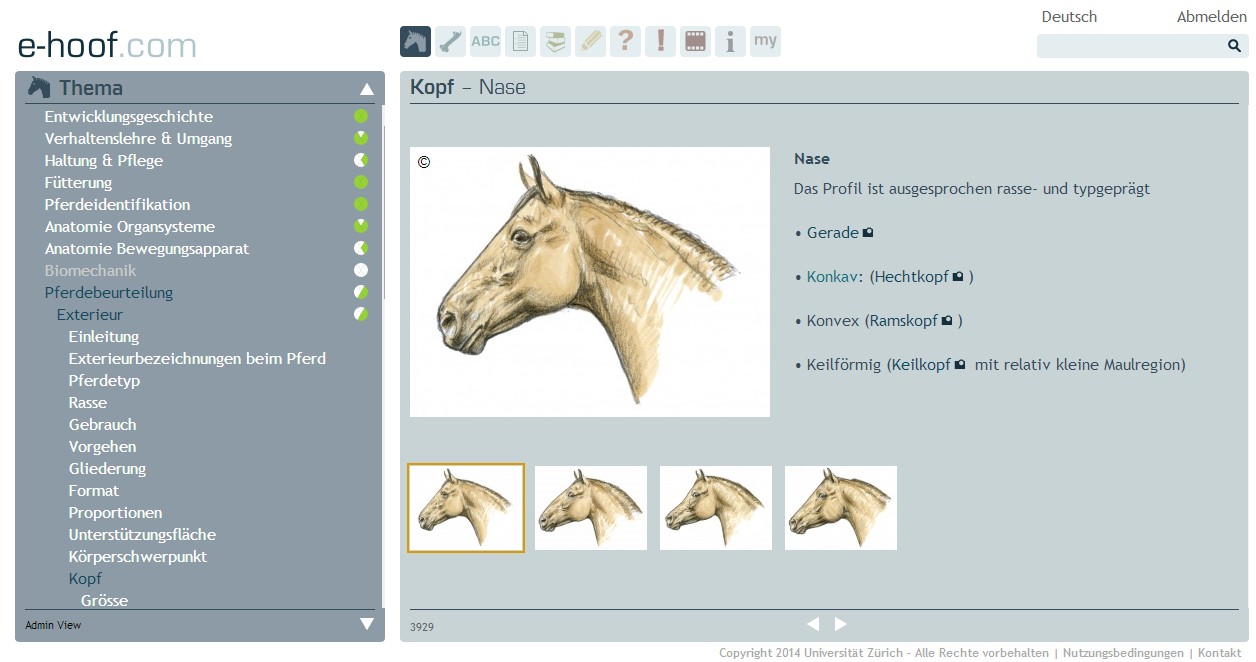Open the wrench tool icon
Viewport: 1256px width, 662px height.
tap(450, 41)
